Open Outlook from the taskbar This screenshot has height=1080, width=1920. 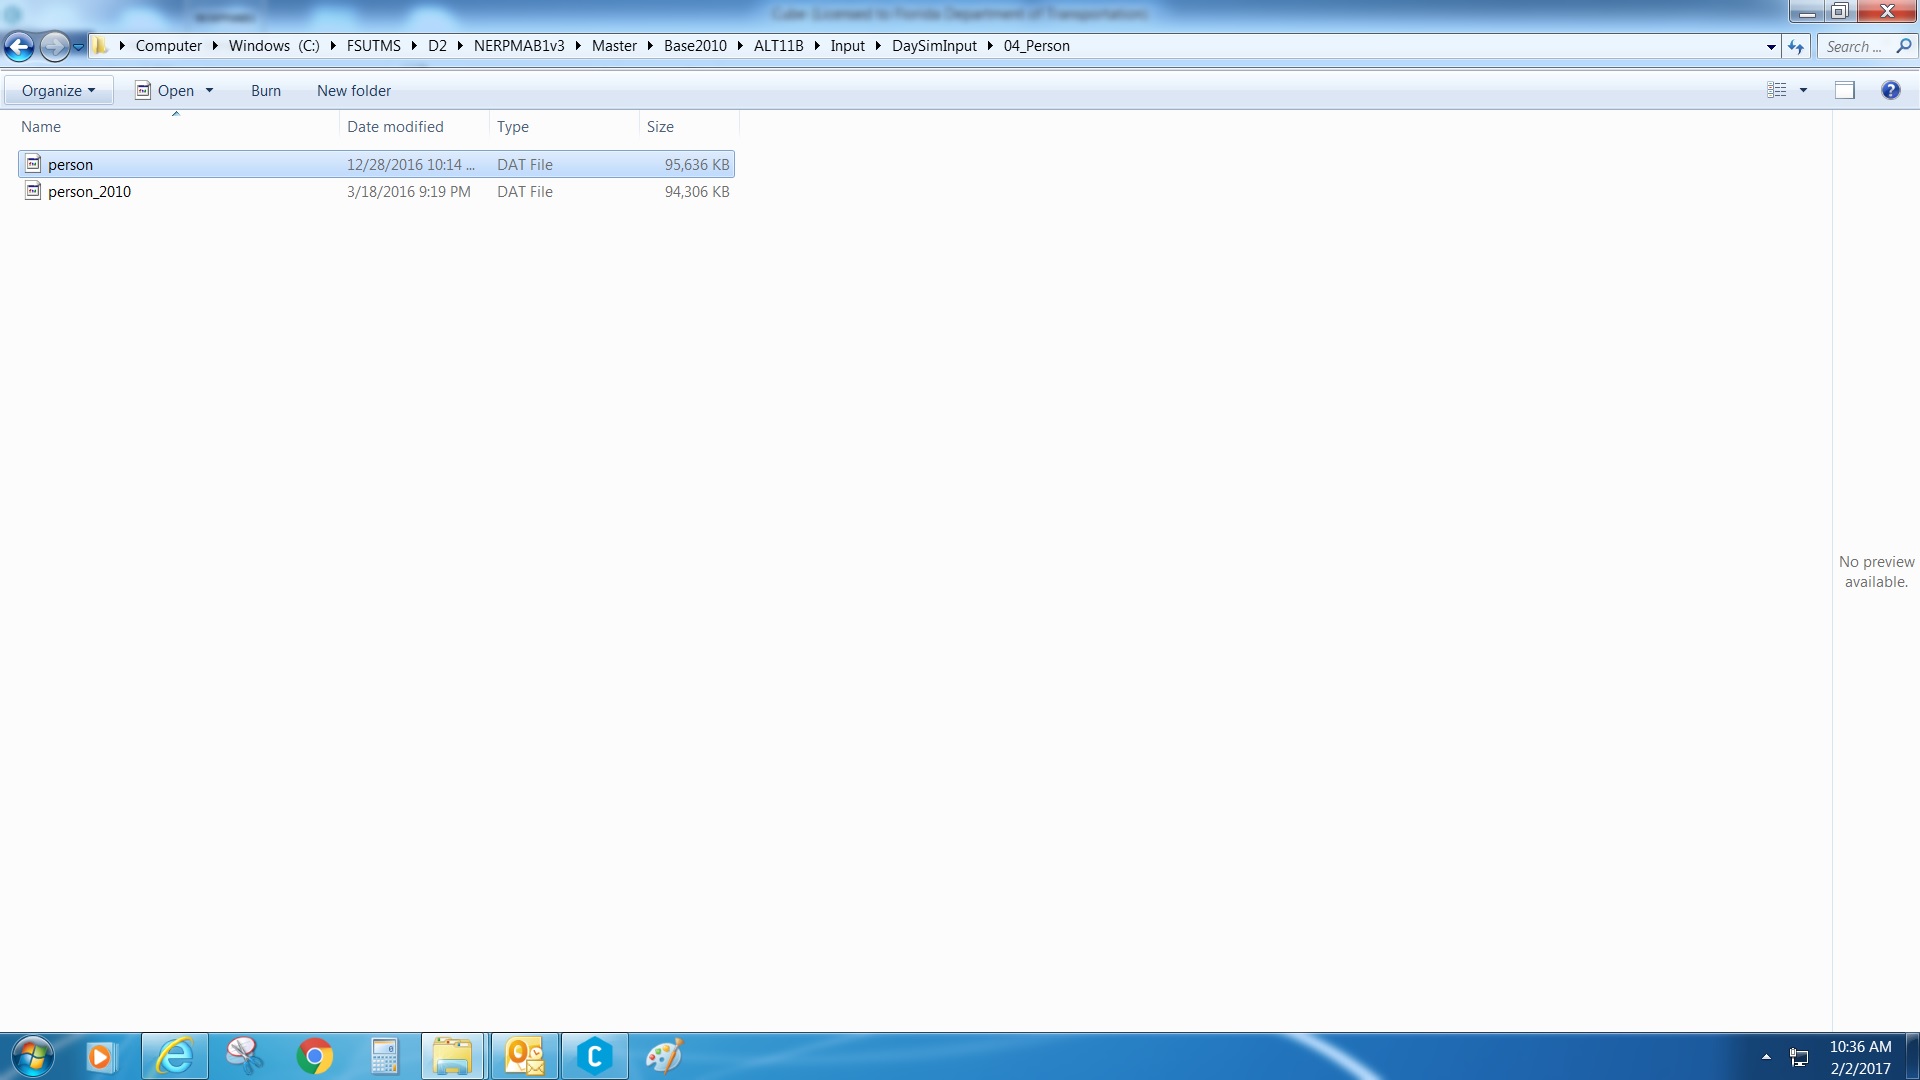tap(524, 1056)
